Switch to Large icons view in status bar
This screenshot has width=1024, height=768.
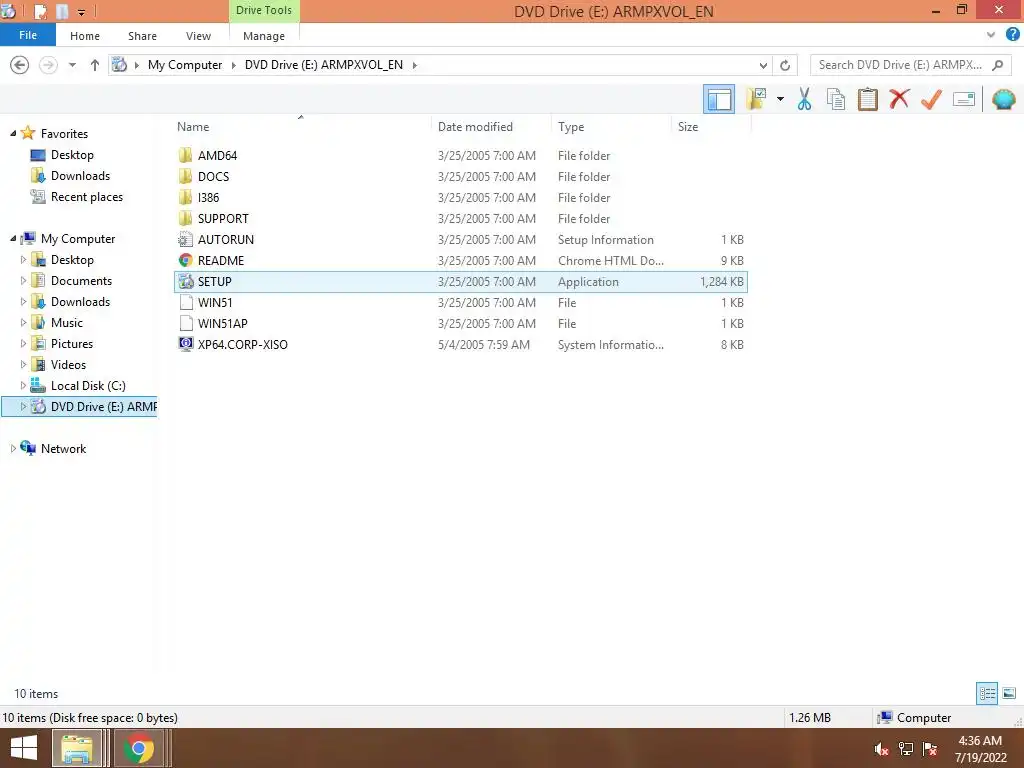coord(1009,693)
